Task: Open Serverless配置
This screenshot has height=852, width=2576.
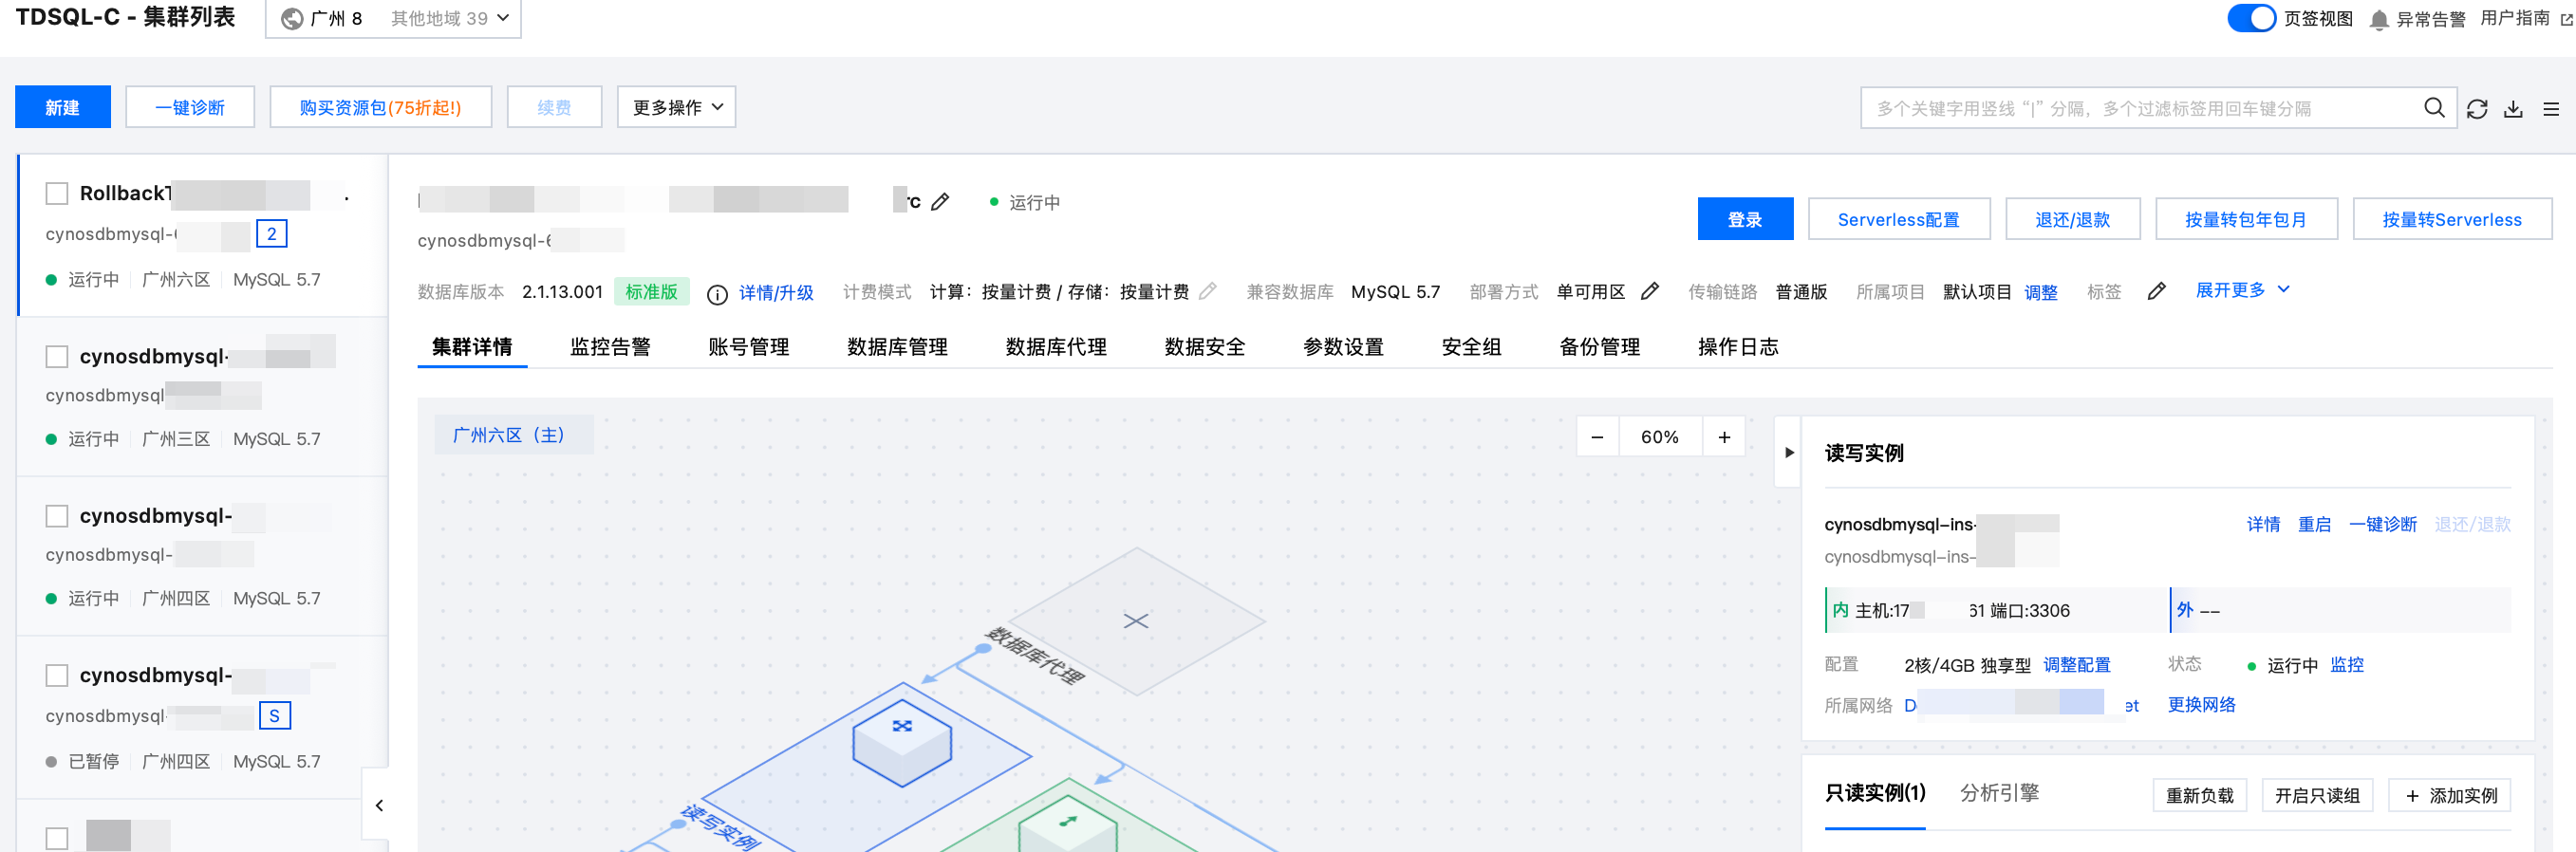Action: click(x=1899, y=219)
